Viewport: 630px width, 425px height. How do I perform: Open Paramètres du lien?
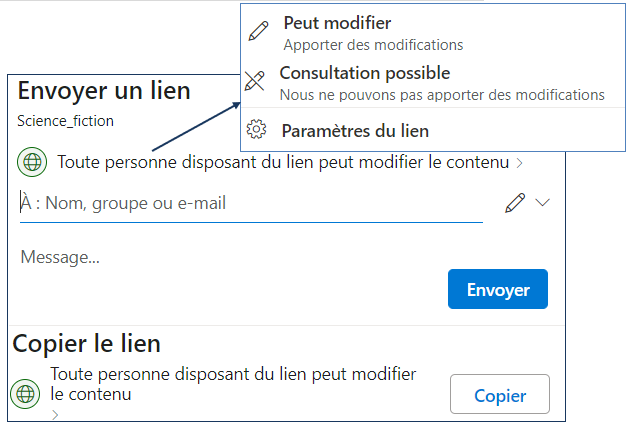(355, 131)
